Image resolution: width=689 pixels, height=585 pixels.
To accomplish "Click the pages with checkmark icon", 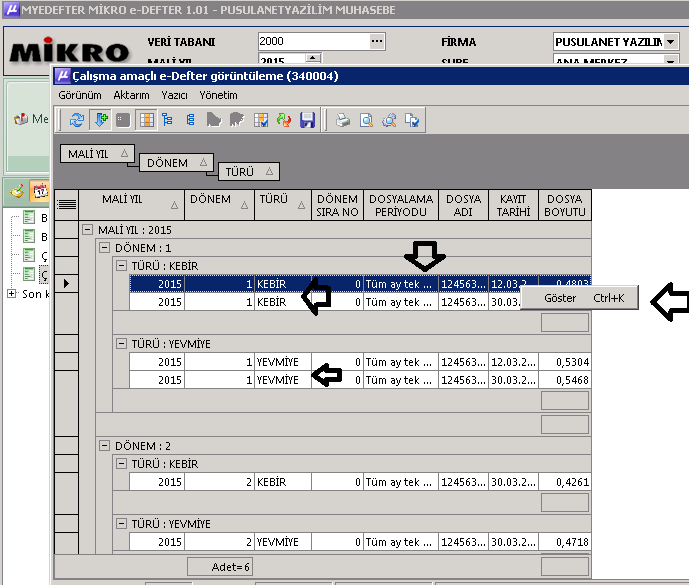I will coord(412,120).
